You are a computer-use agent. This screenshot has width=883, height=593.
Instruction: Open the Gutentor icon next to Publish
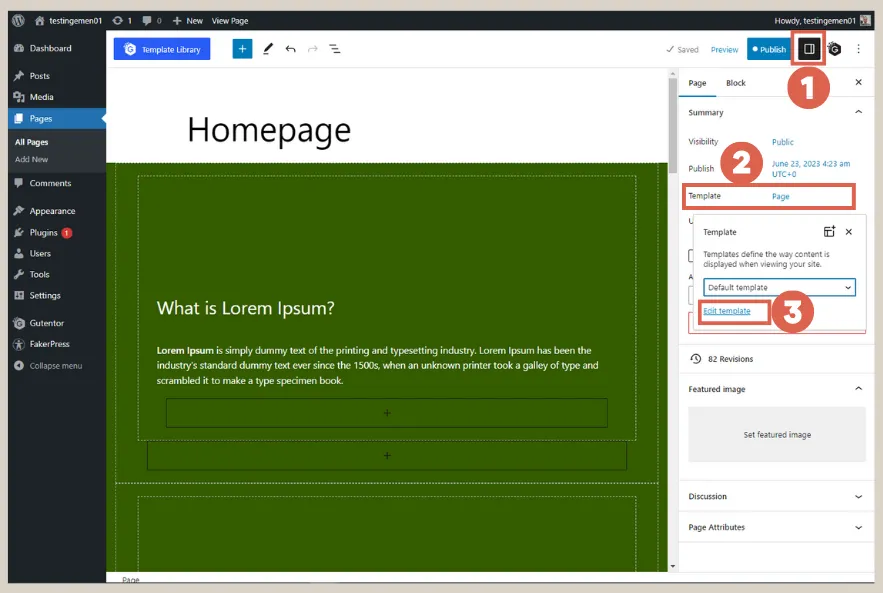836,49
